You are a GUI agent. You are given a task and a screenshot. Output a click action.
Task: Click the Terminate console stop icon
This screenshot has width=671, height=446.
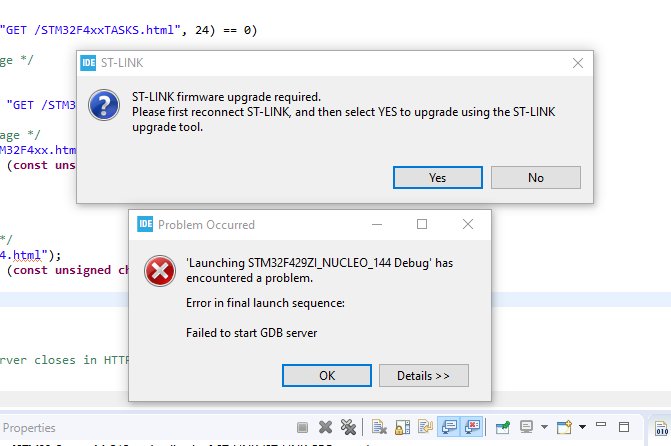pos(302,427)
